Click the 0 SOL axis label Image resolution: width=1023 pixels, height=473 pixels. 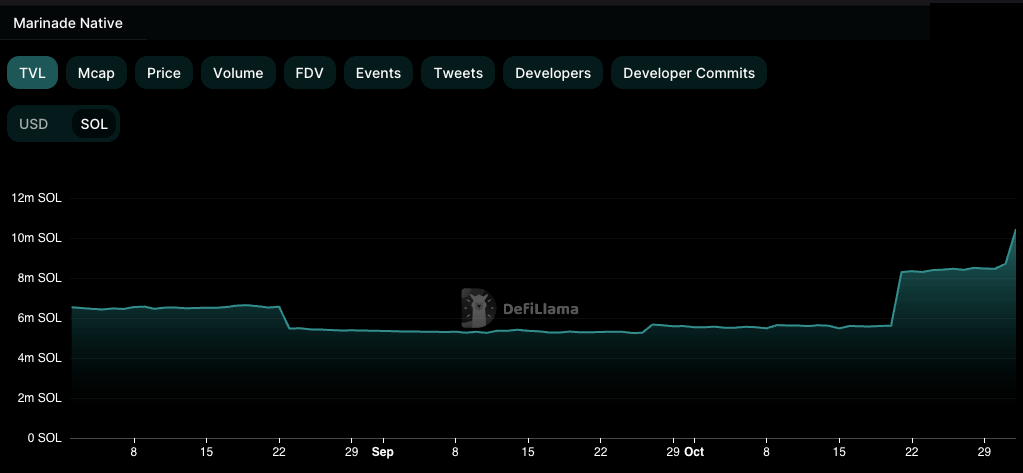[45, 438]
